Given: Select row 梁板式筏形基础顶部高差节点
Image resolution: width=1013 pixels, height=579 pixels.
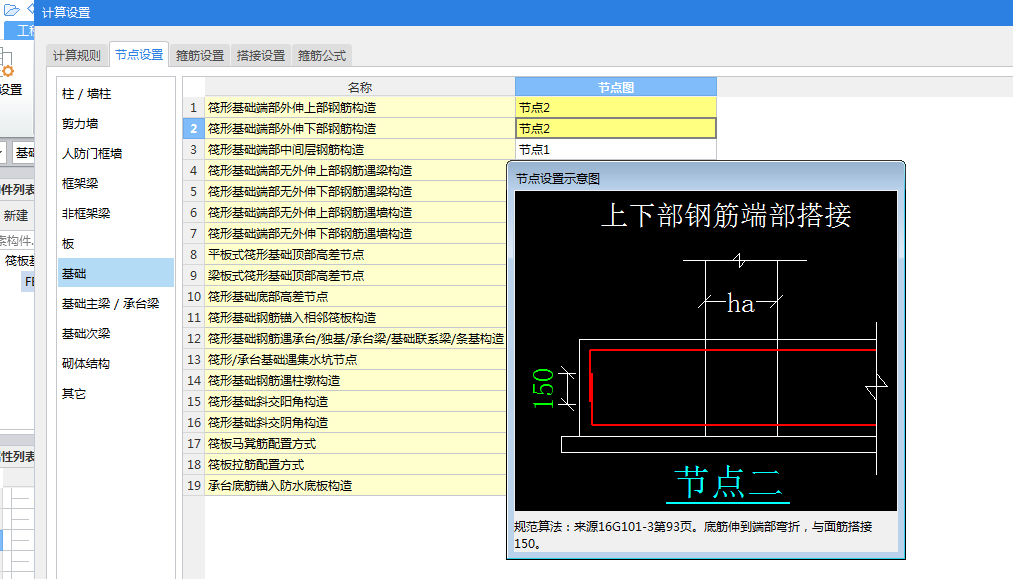Looking at the screenshot, I should click(356, 275).
